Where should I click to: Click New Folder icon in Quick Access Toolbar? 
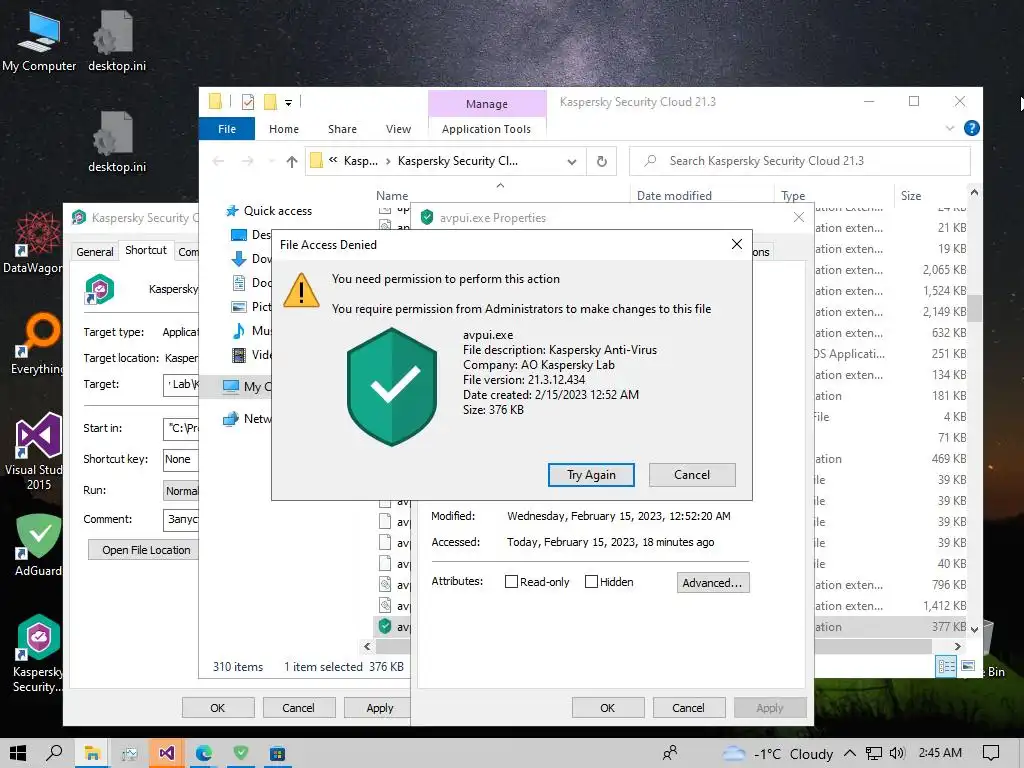pos(270,102)
